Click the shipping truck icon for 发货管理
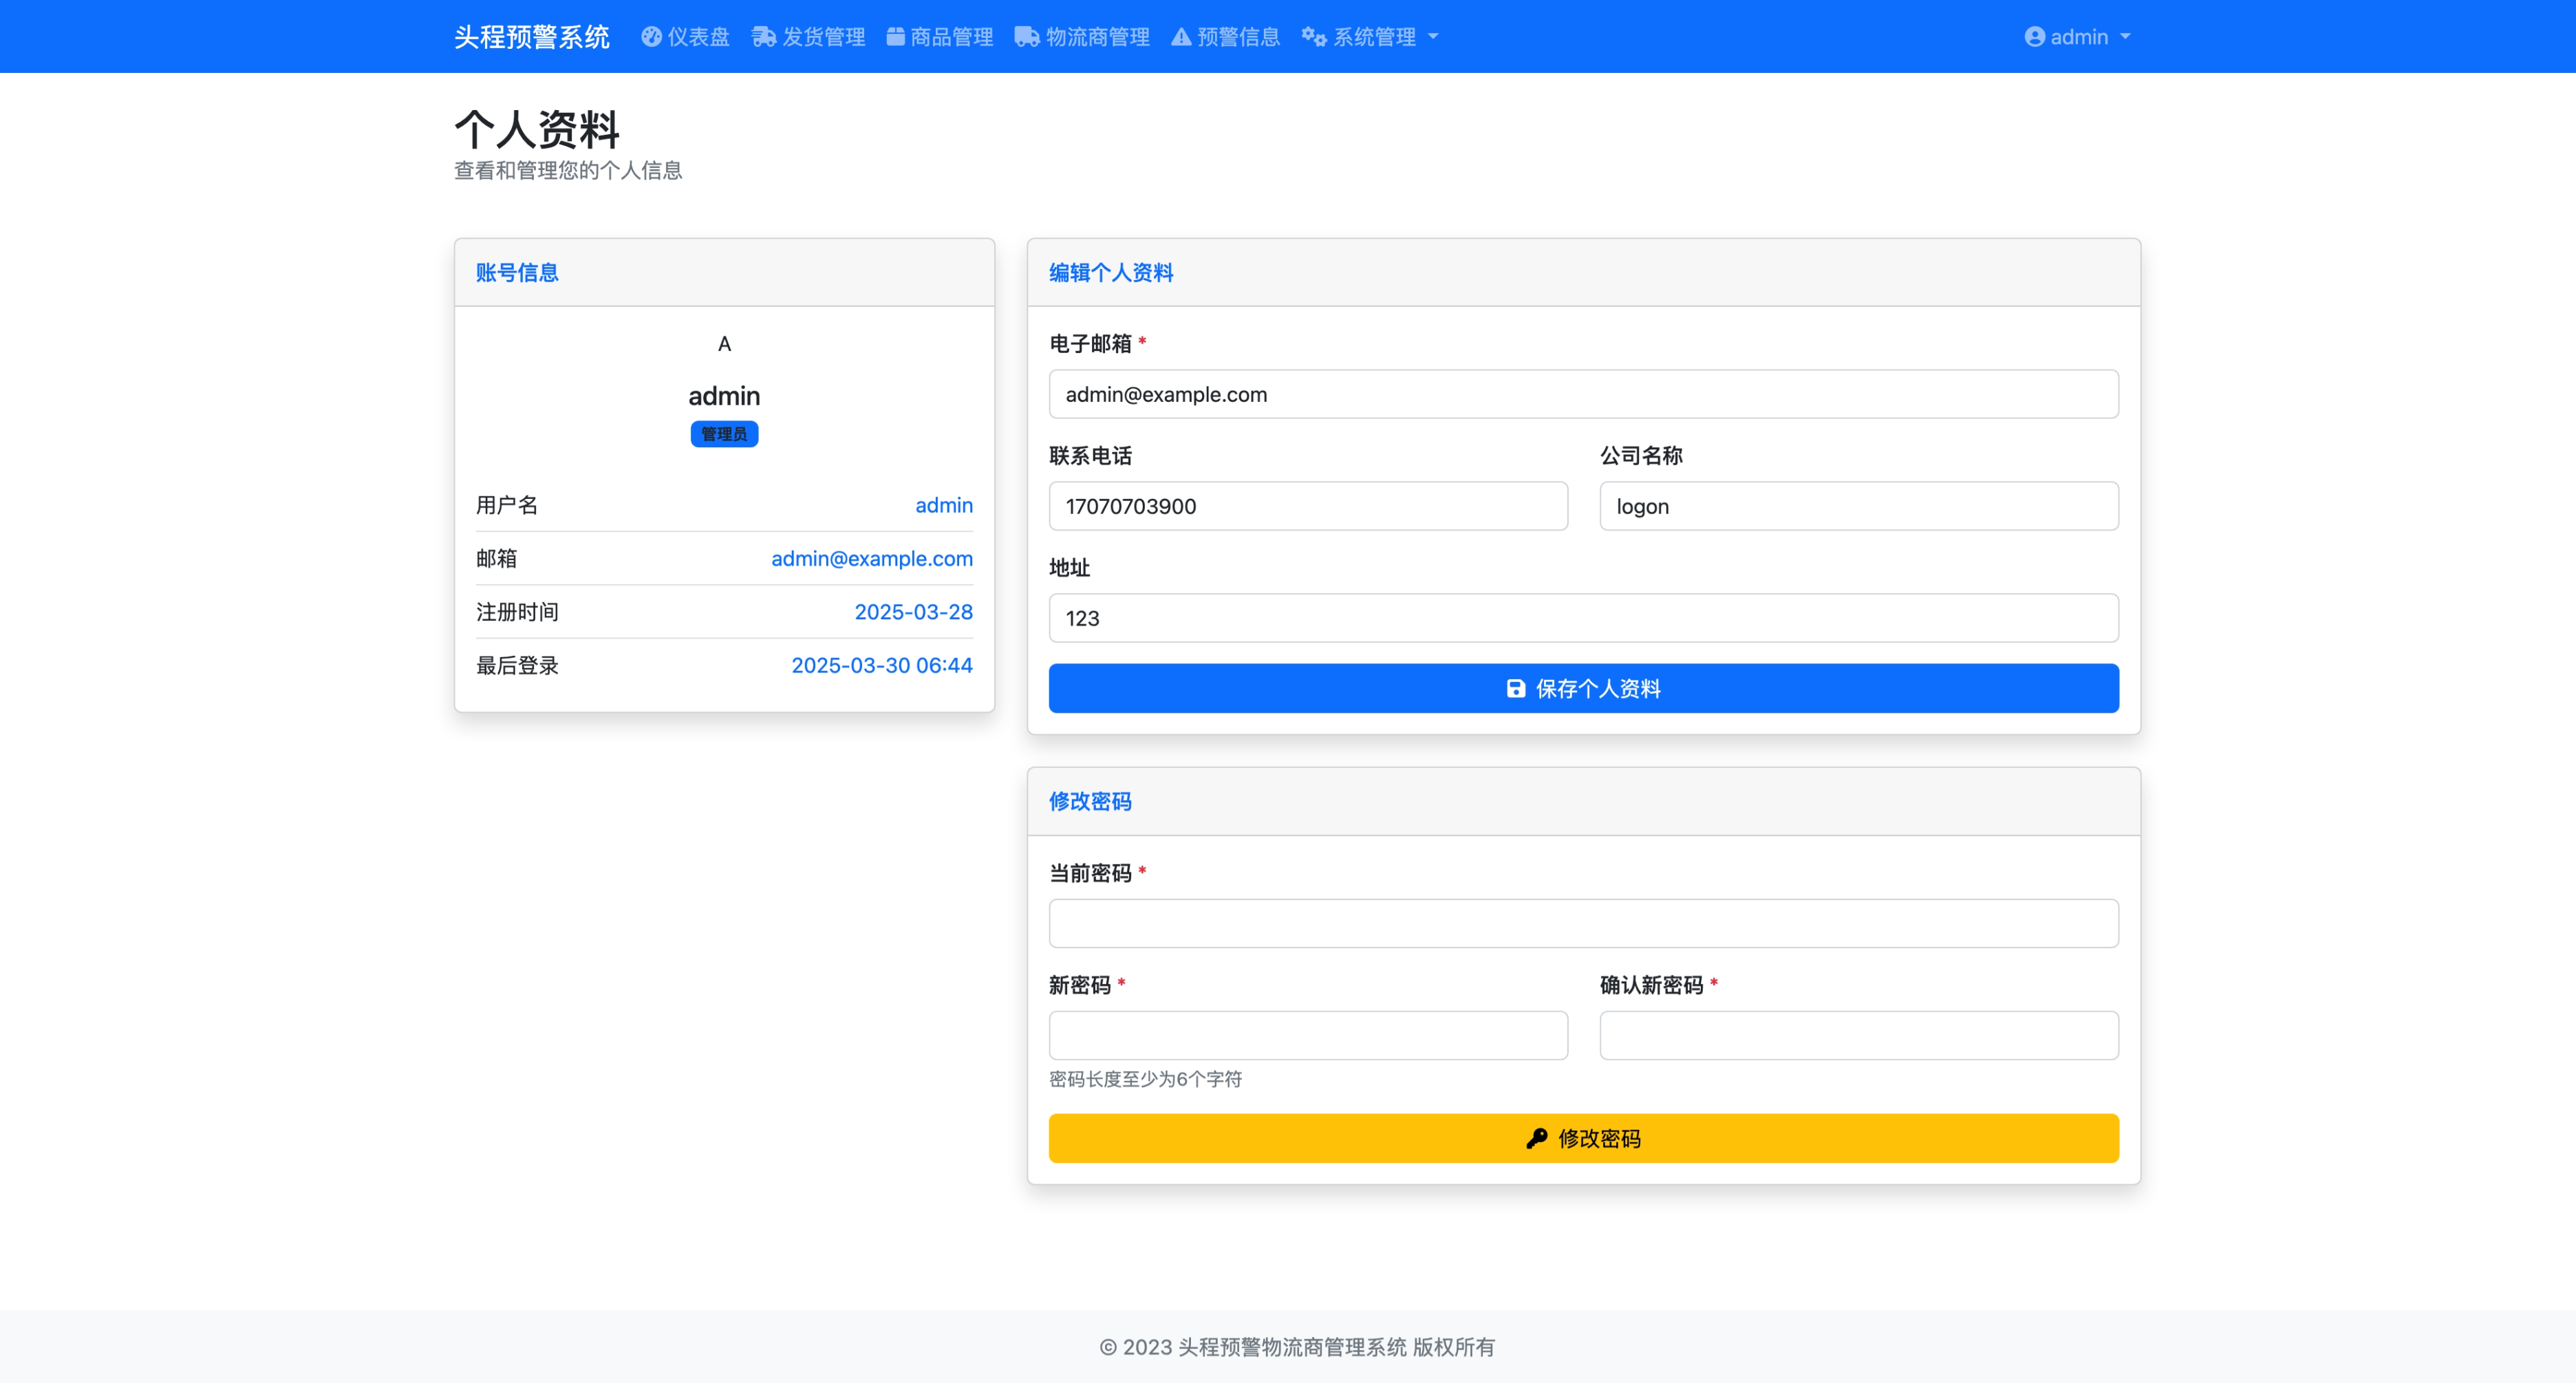This screenshot has width=2576, height=1383. (764, 37)
